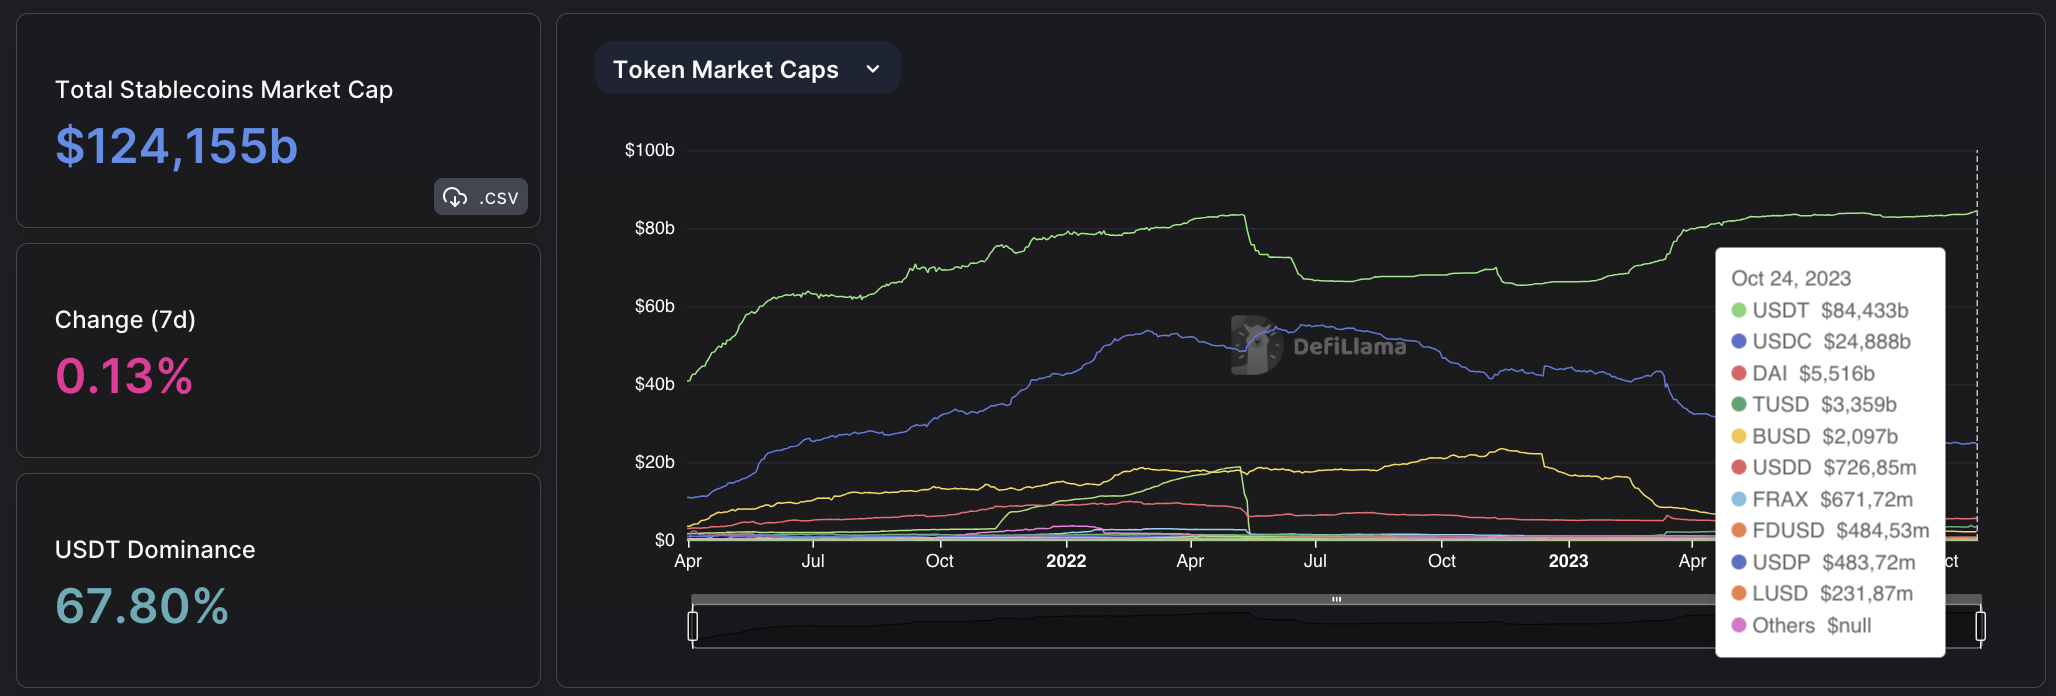Click the 2023 label on the x-axis
This screenshot has height=696, width=2056.
click(1568, 561)
